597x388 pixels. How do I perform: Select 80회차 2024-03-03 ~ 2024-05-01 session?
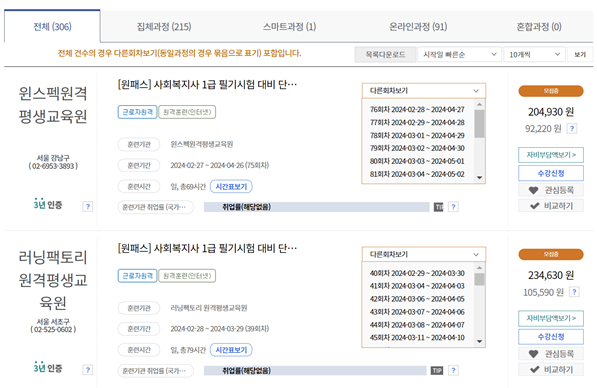tap(417, 161)
